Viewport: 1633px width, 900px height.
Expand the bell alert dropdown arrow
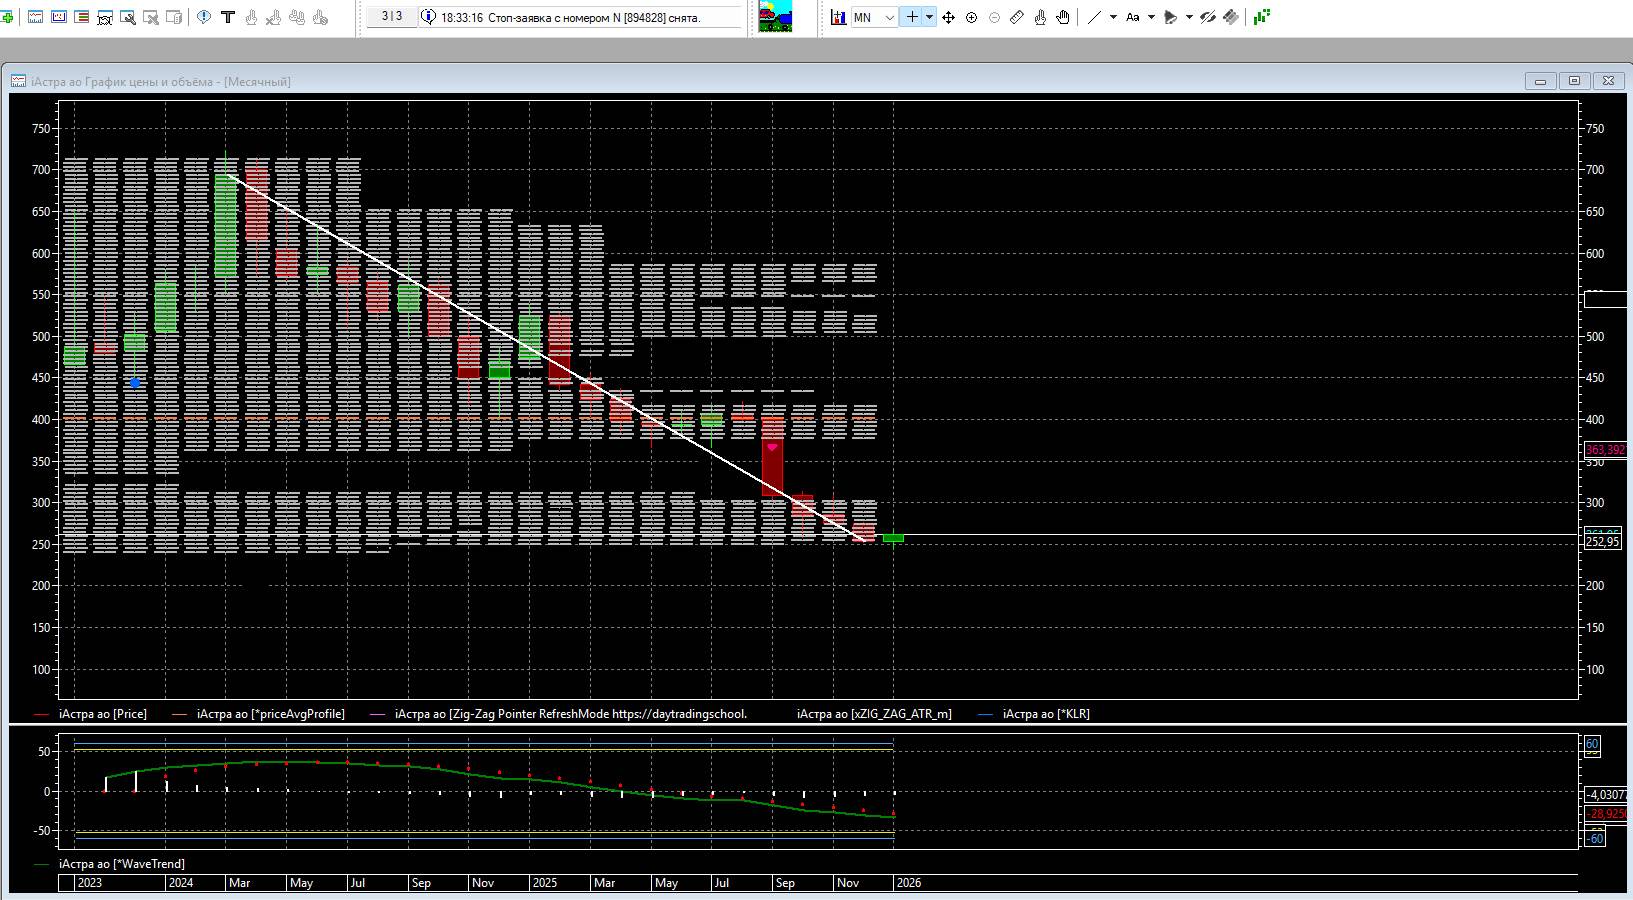click(x=1189, y=17)
